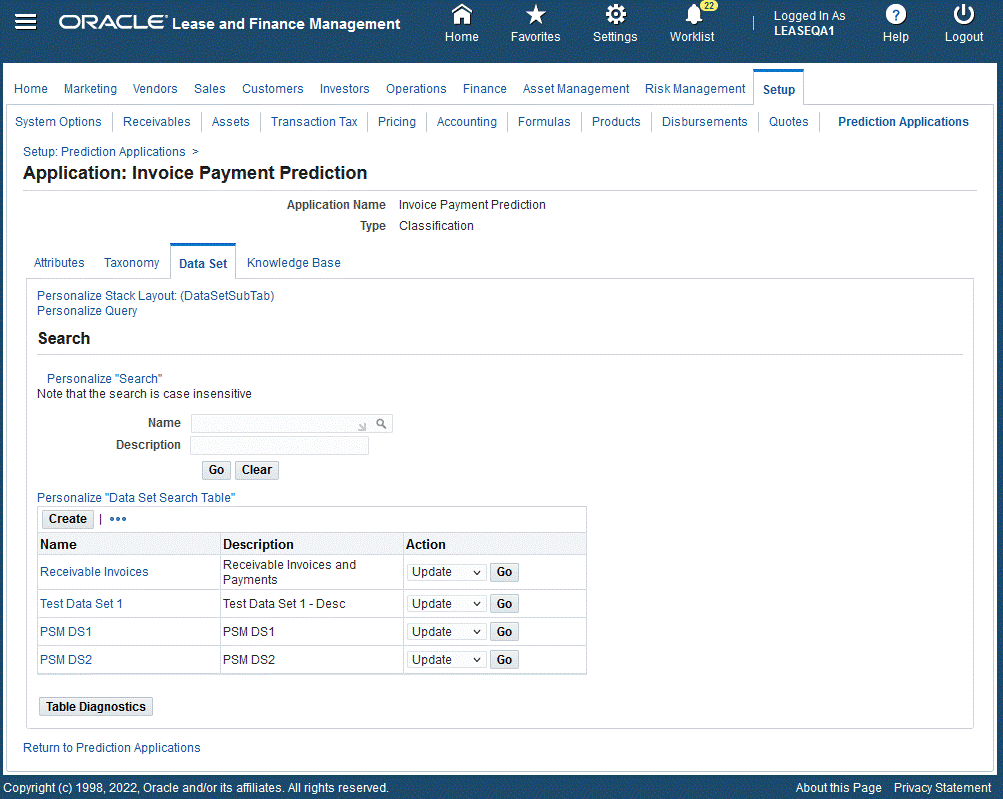Image resolution: width=1003 pixels, height=799 pixels.
Task: Open the PSM DS1 link
Action: 66,632
